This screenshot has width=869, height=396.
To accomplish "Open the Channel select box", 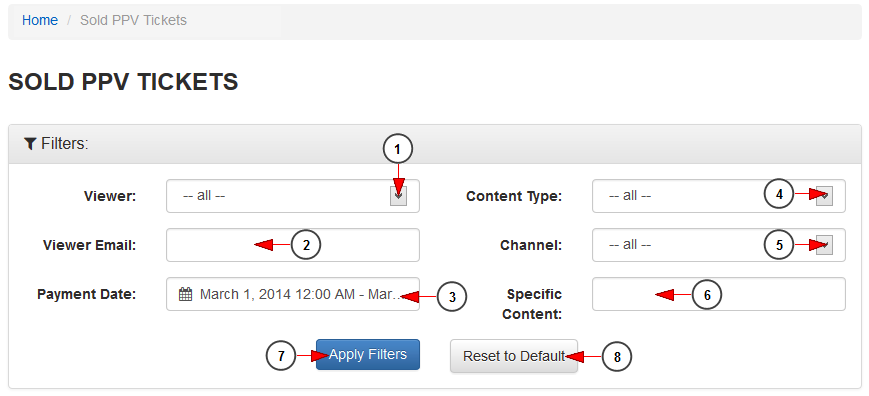I will 719,245.
